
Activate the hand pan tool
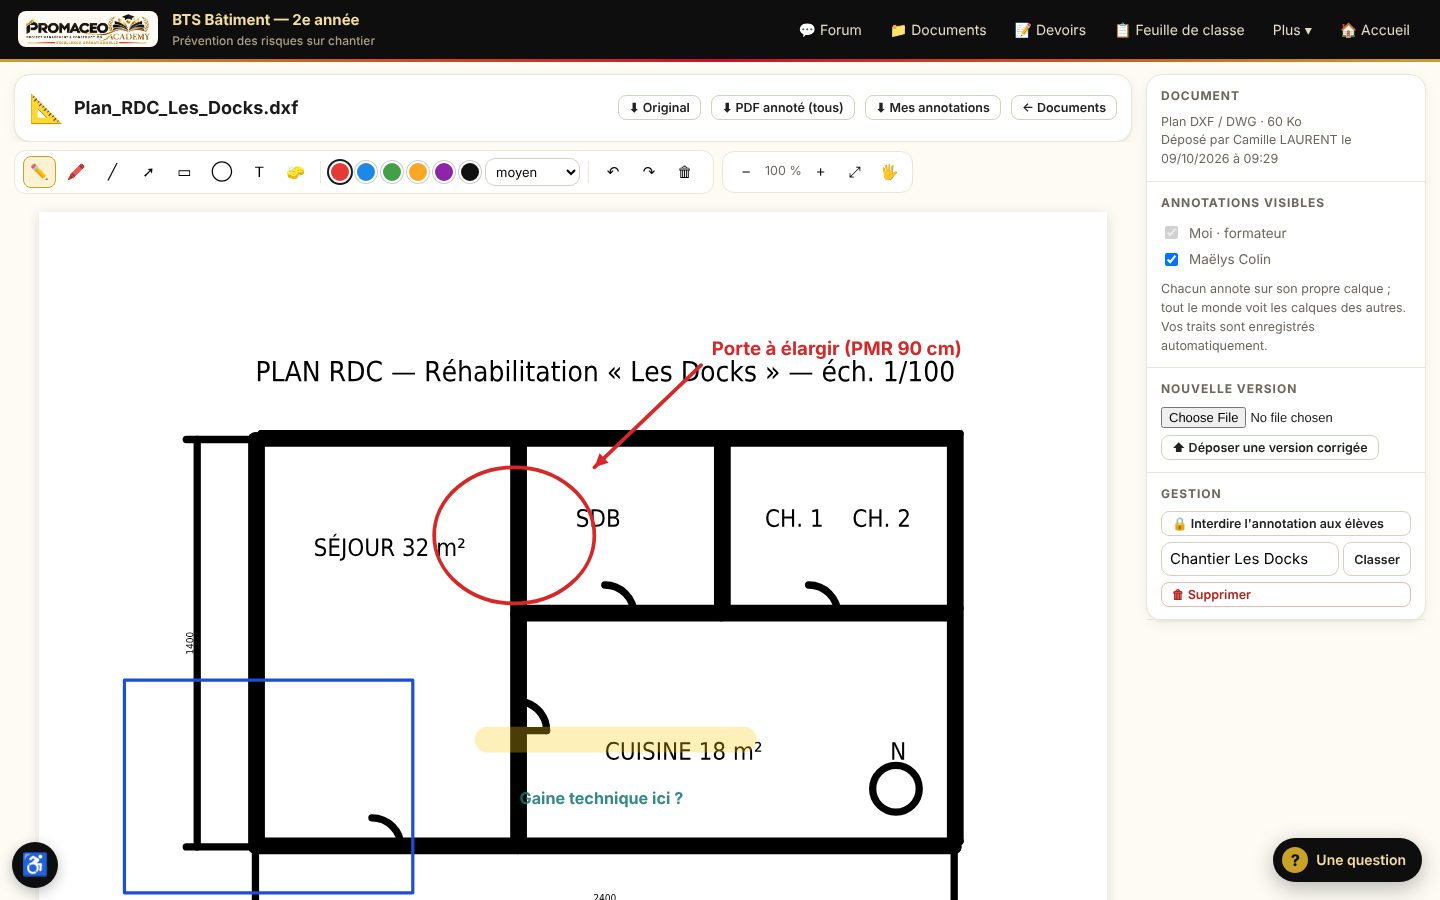pyautogui.click(x=889, y=172)
